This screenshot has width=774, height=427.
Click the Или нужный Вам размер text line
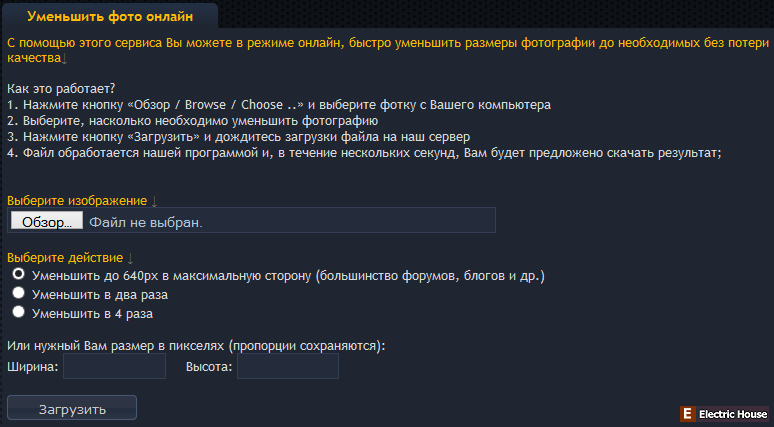(196, 346)
